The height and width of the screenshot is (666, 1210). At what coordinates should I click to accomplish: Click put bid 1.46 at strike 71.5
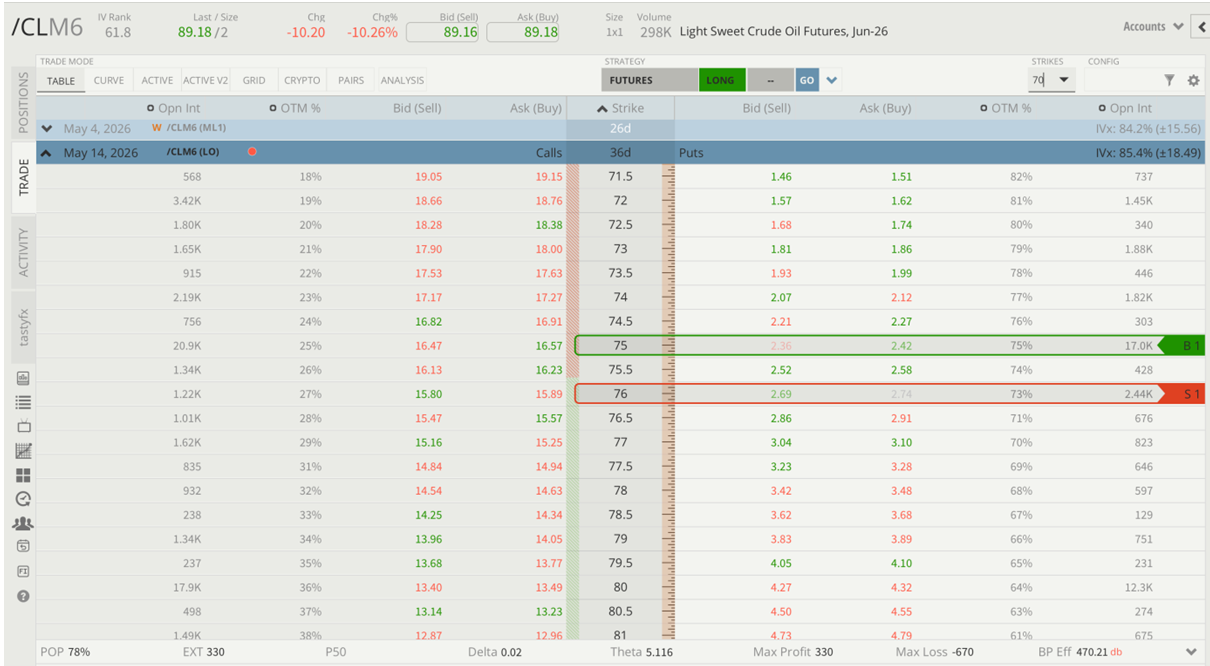coord(781,177)
